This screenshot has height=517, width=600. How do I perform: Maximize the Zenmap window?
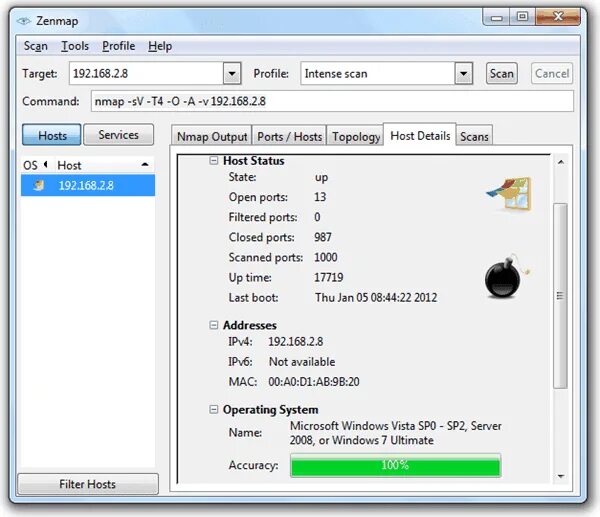[x=522, y=17]
